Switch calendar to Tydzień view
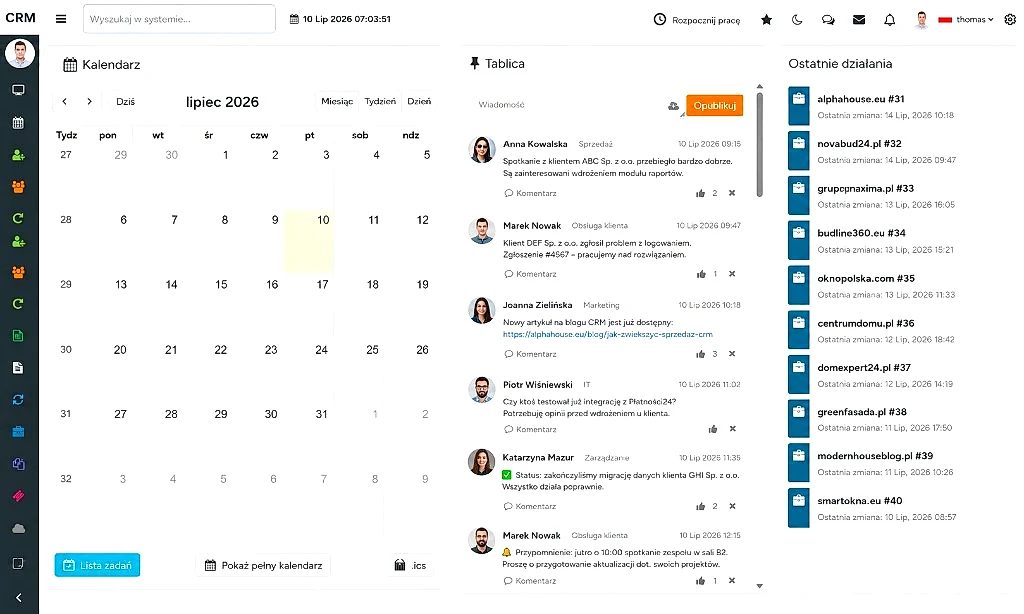 tap(380, 101)
